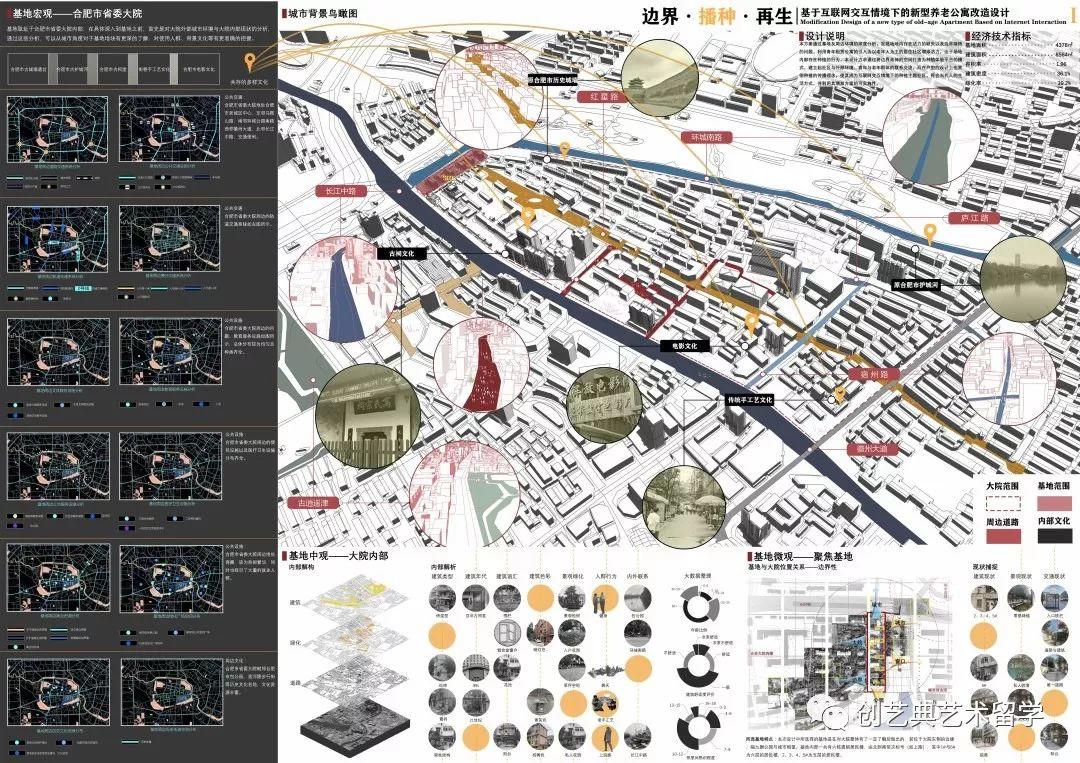
Task: Click the 内部解构 subheading
Action: pyautogui.click(x=300, y=567)
